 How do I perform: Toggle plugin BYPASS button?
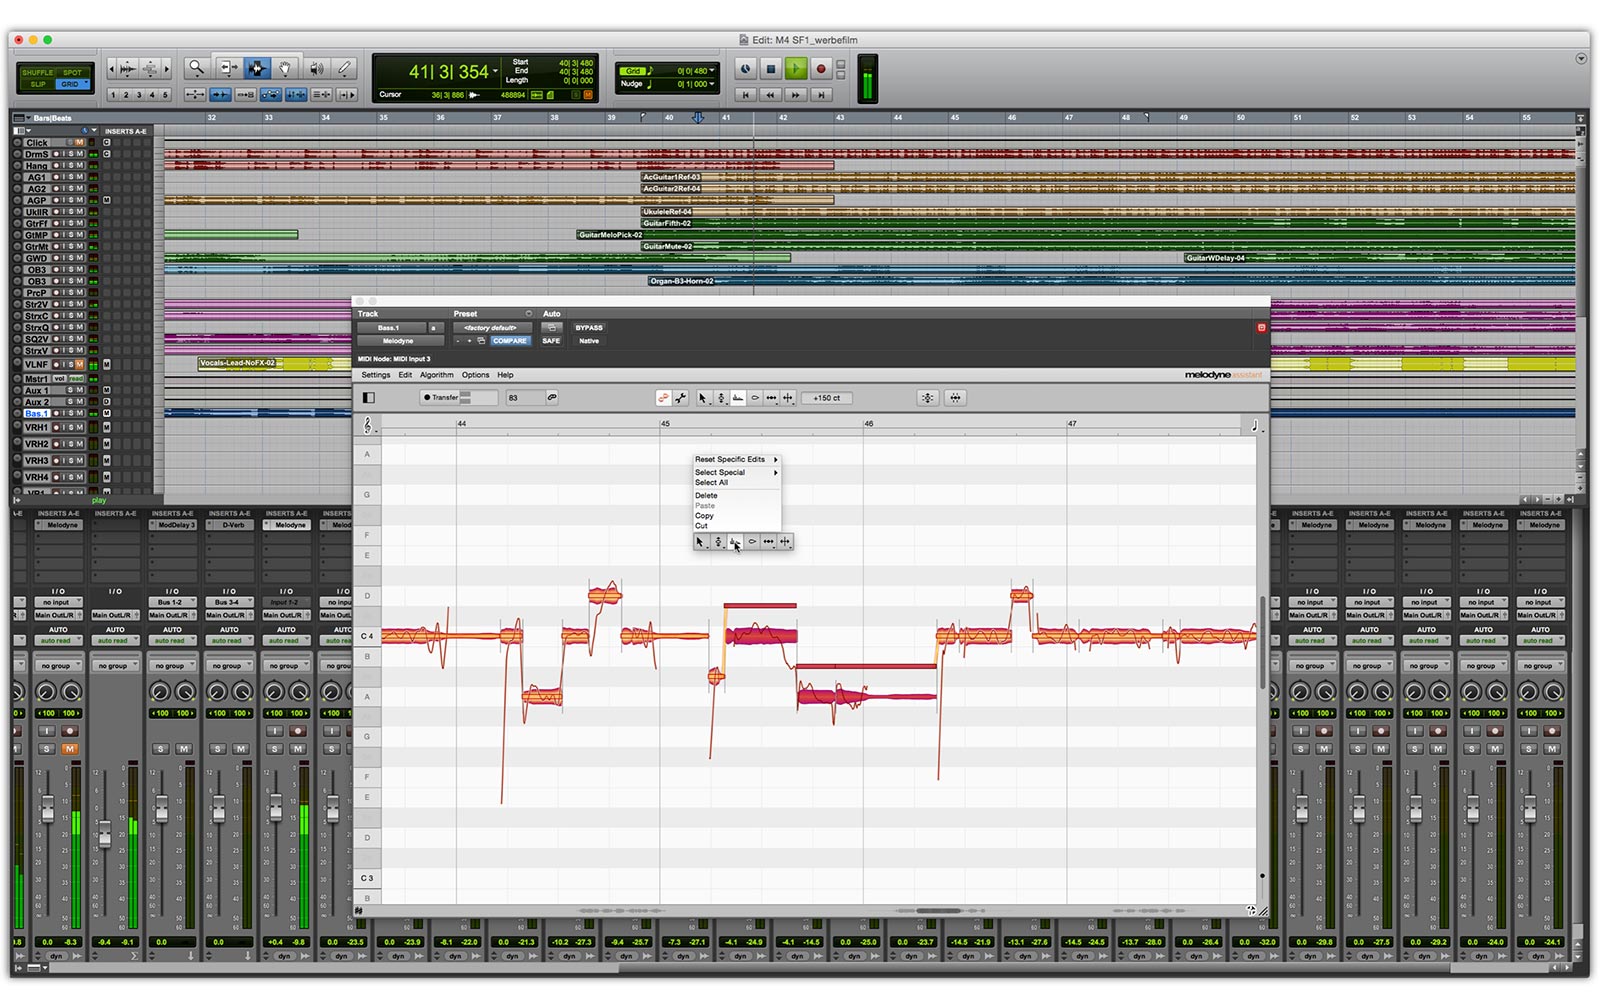tap(589, 328)
